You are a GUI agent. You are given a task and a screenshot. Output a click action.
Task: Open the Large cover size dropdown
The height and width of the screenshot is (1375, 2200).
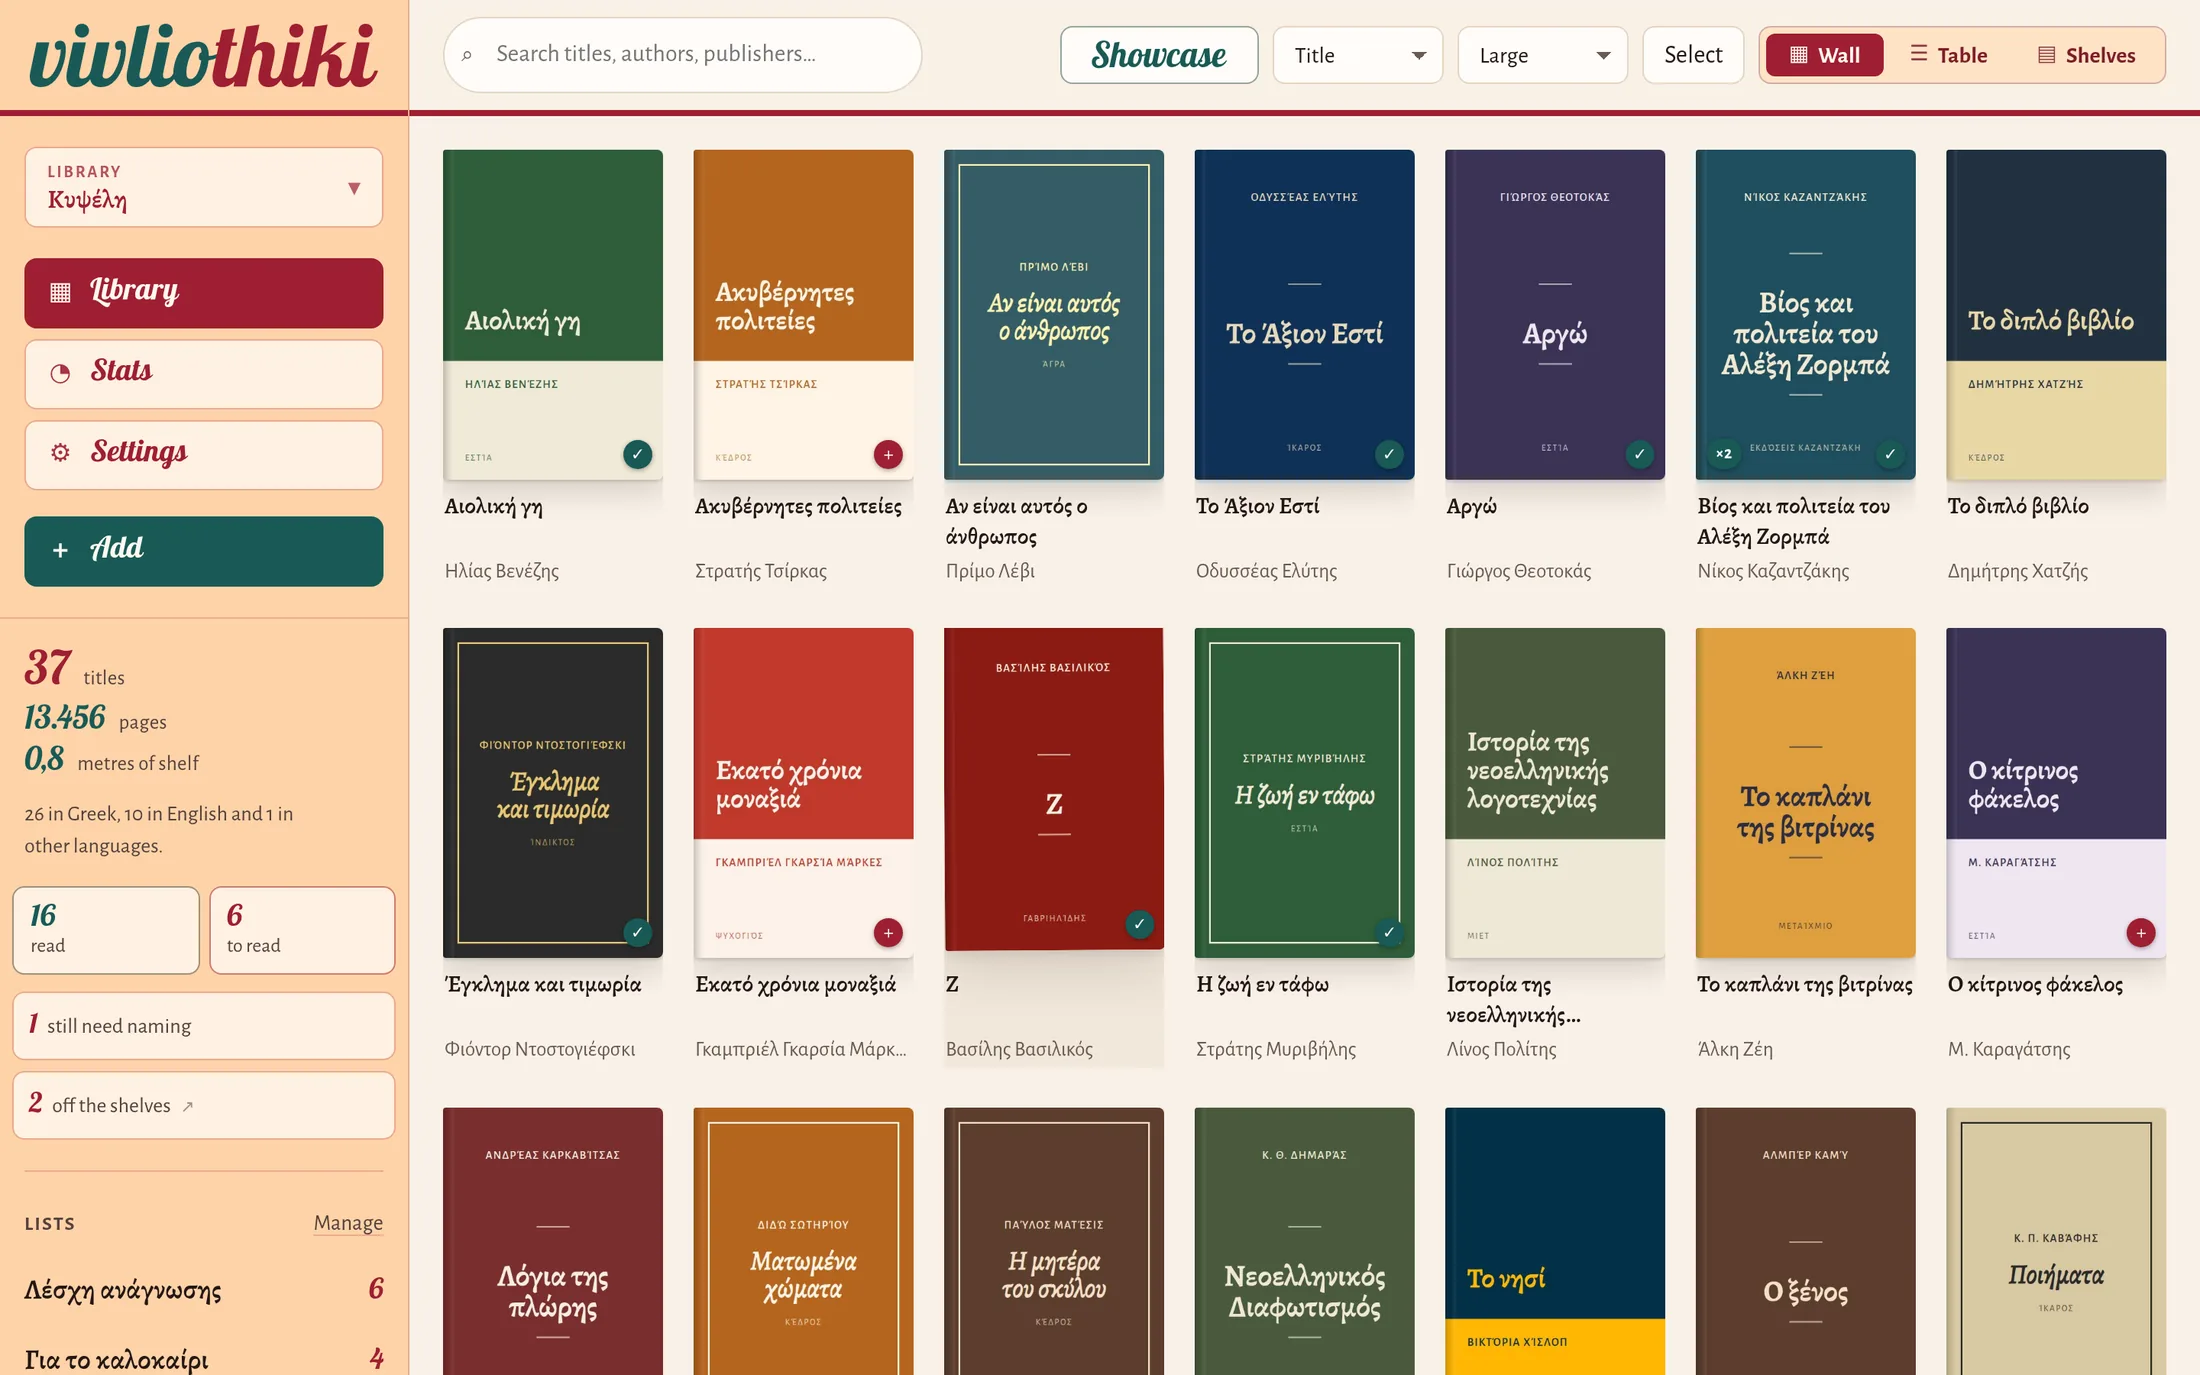[1543, 55]
